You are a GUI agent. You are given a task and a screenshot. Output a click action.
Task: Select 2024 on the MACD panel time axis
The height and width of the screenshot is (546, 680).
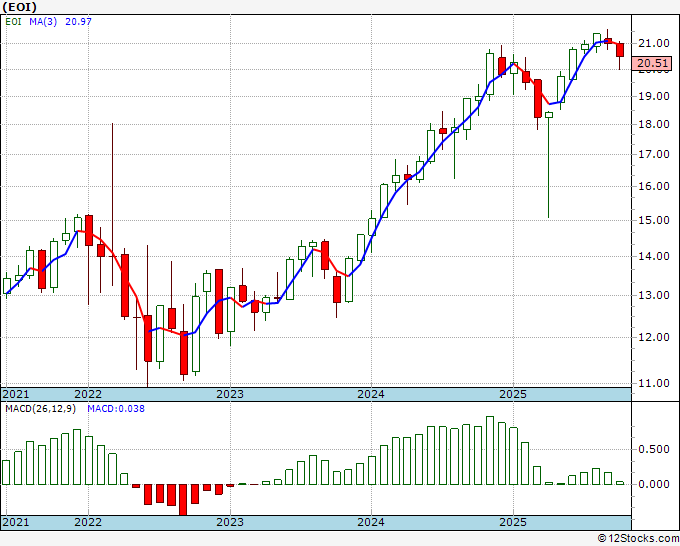[371, 522]
